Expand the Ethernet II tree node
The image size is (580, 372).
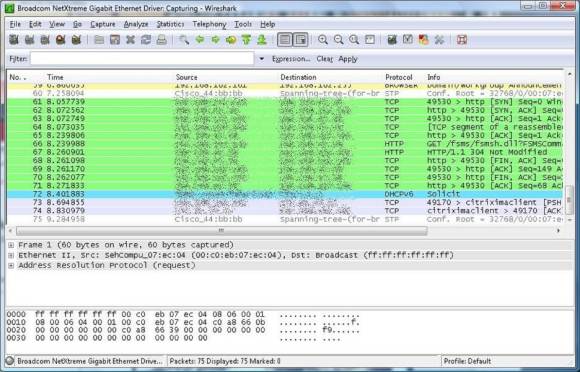tap(11, 256)
